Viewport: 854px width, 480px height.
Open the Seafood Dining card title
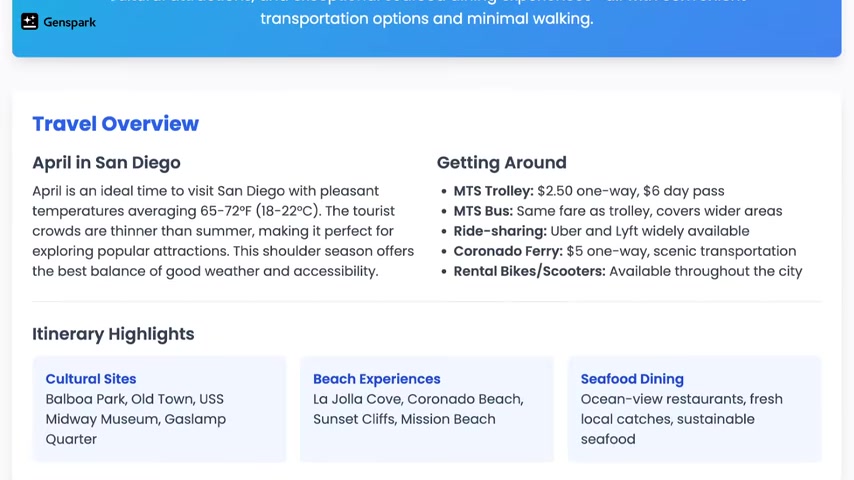tap(632, 379)
